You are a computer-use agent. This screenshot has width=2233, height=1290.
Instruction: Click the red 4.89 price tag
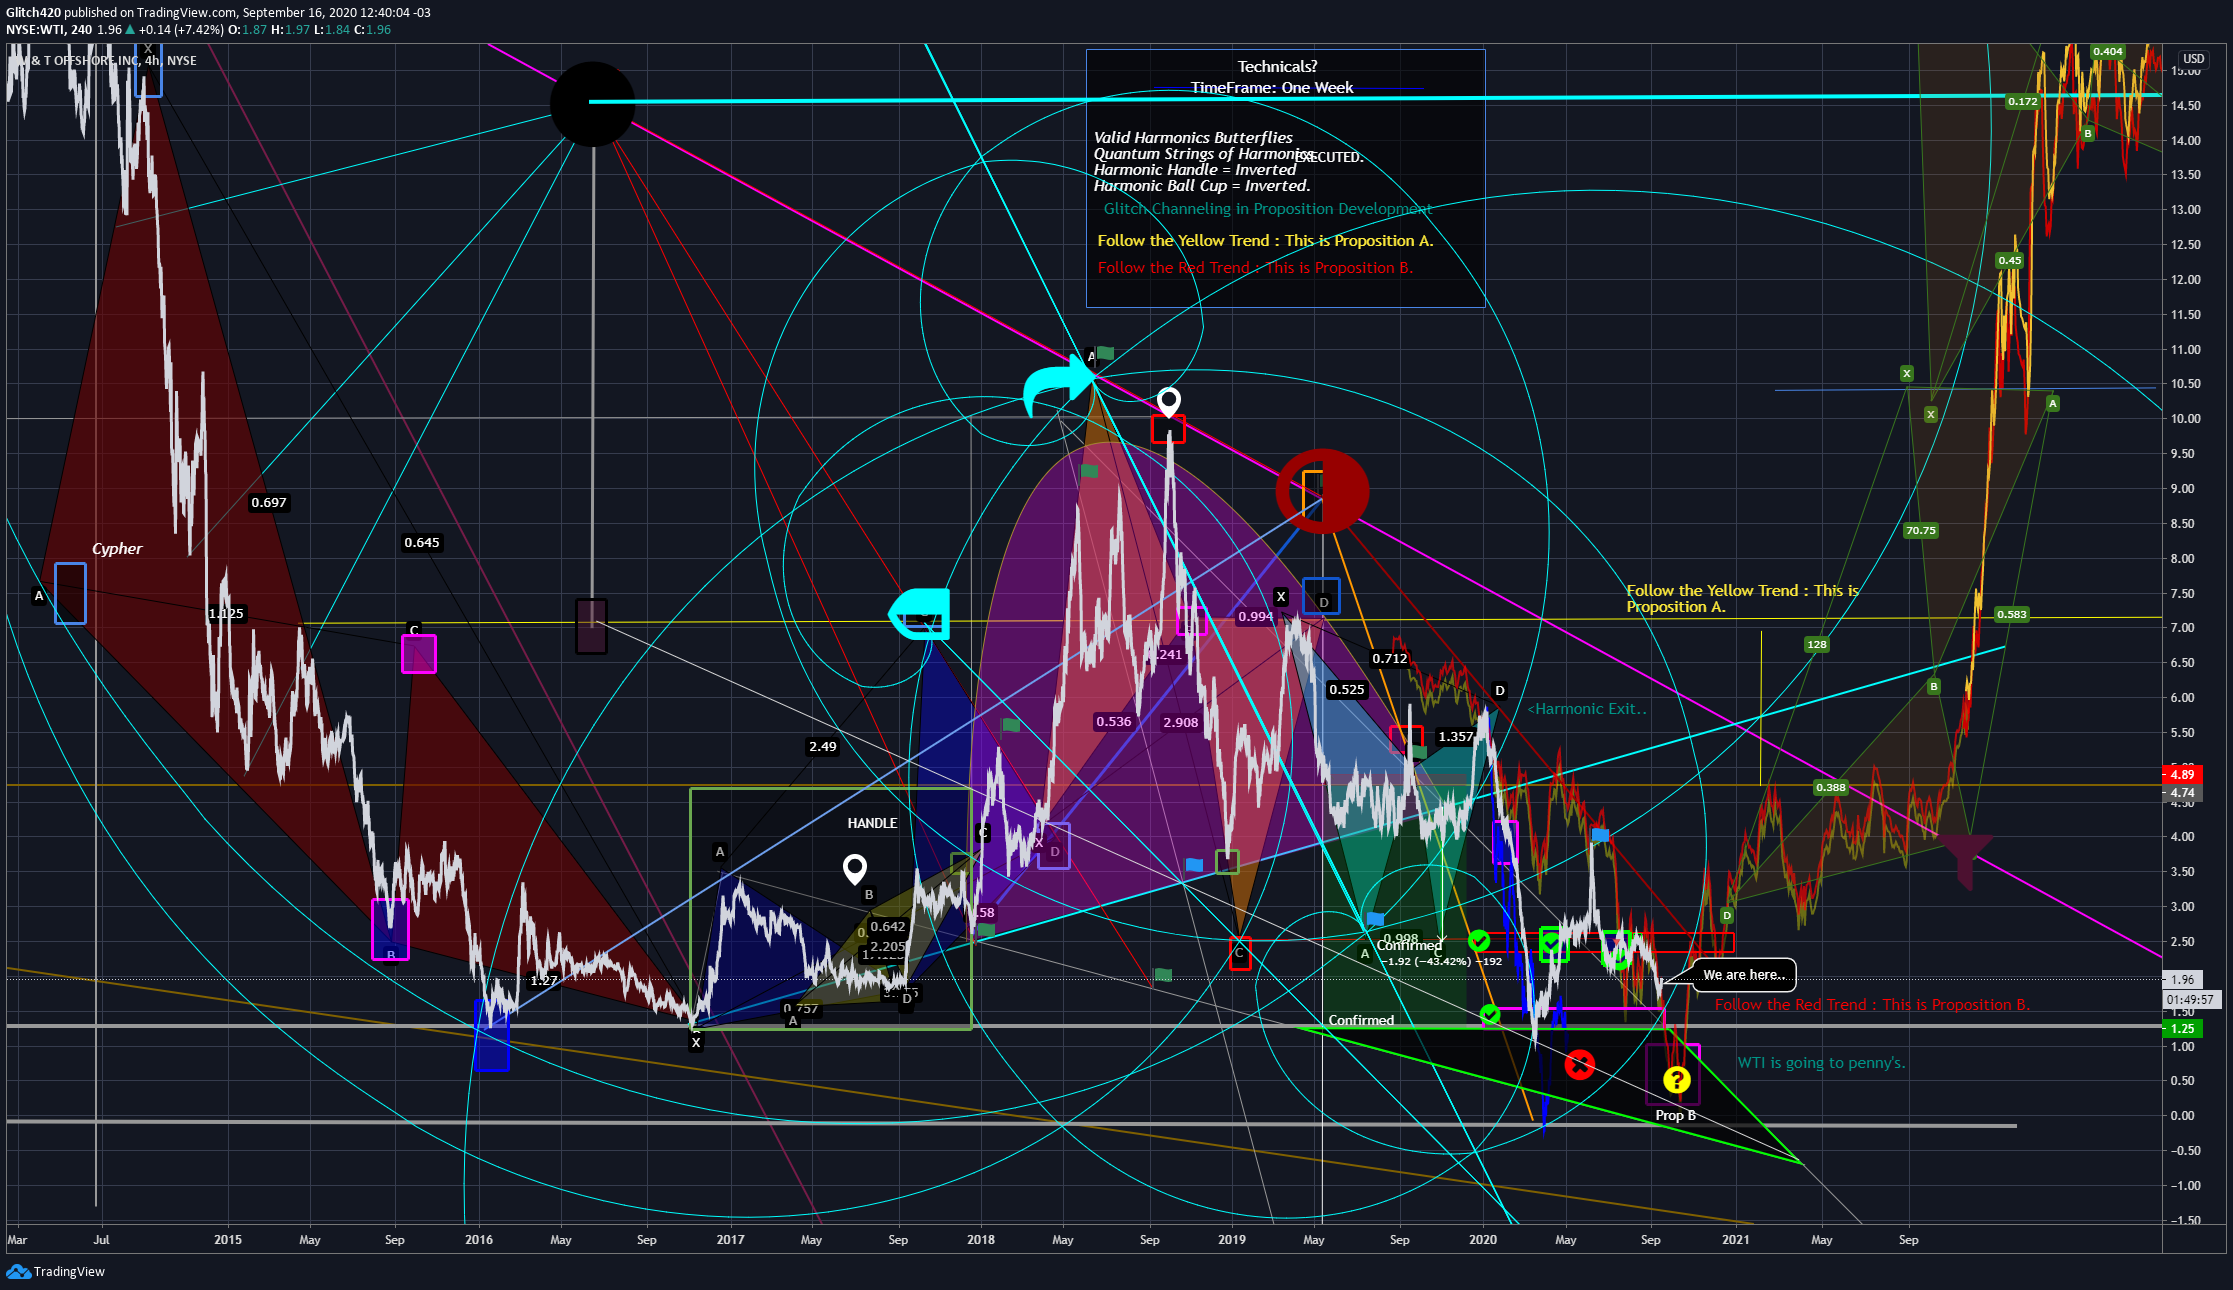[x=2181, y=774]
